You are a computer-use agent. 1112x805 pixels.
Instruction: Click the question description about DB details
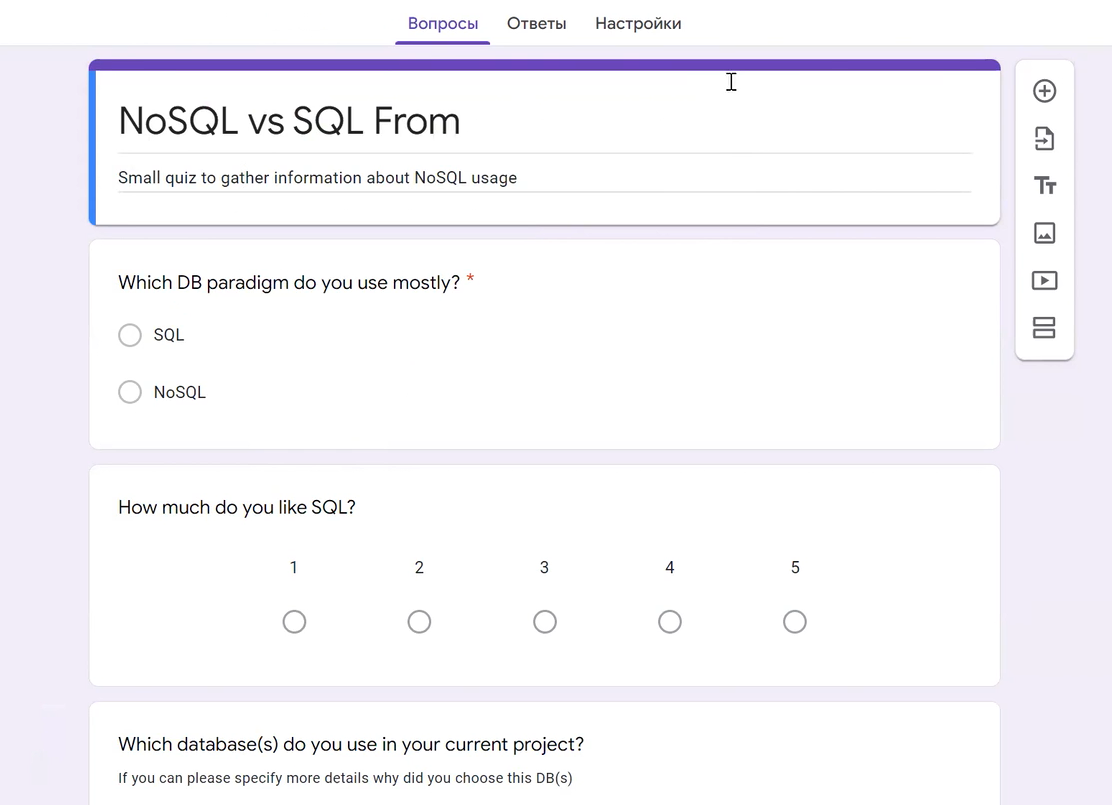pos(344,777)
